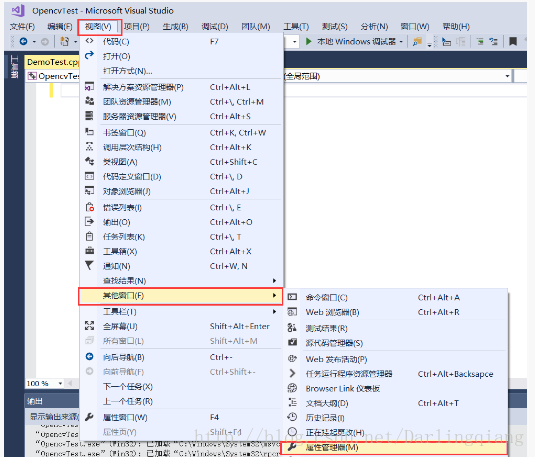The height and width of the screenshot is (457, 535).
Task: Open 代码定义窗口(D) code definition icon entry
Action: (x=181, y=177)
